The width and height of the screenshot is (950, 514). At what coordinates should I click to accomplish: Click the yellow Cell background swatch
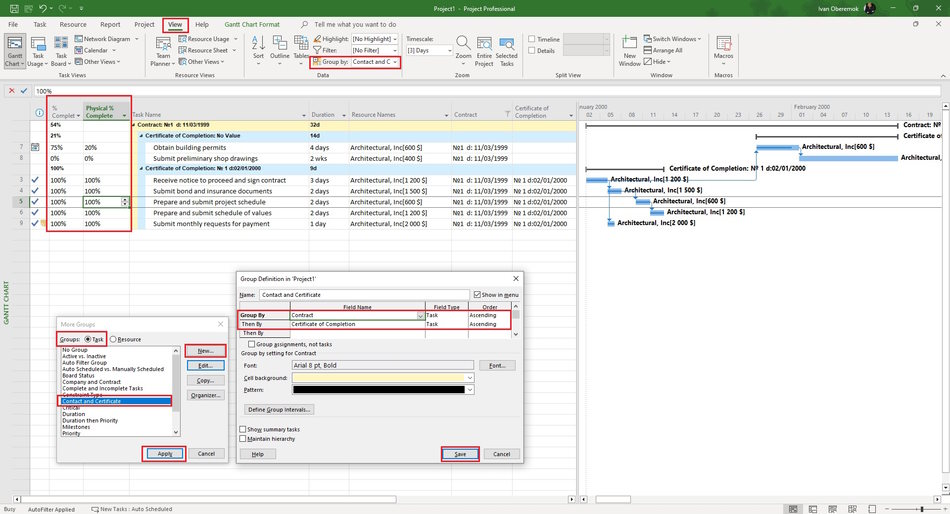[x=379, y=378]
